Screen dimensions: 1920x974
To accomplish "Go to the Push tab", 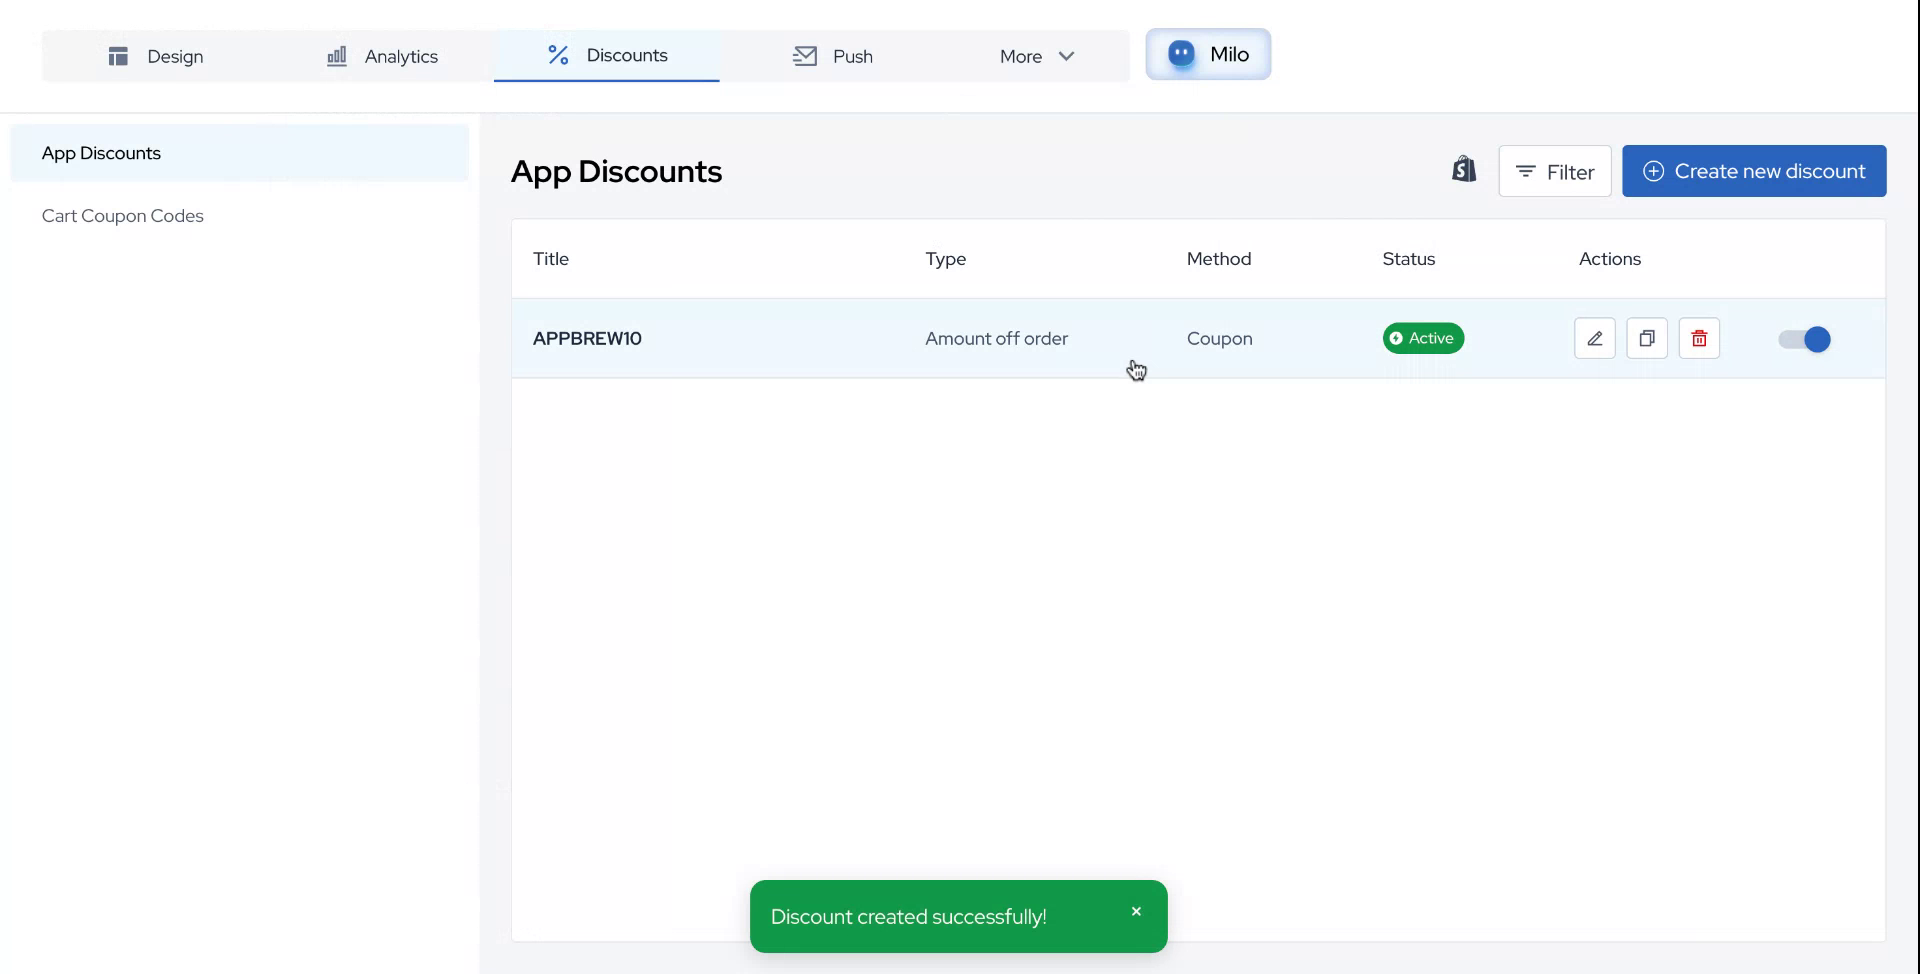I will click(833, 56).
